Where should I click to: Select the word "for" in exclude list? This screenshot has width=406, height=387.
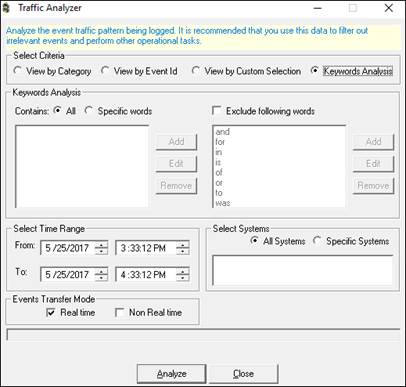pos(220,142)
